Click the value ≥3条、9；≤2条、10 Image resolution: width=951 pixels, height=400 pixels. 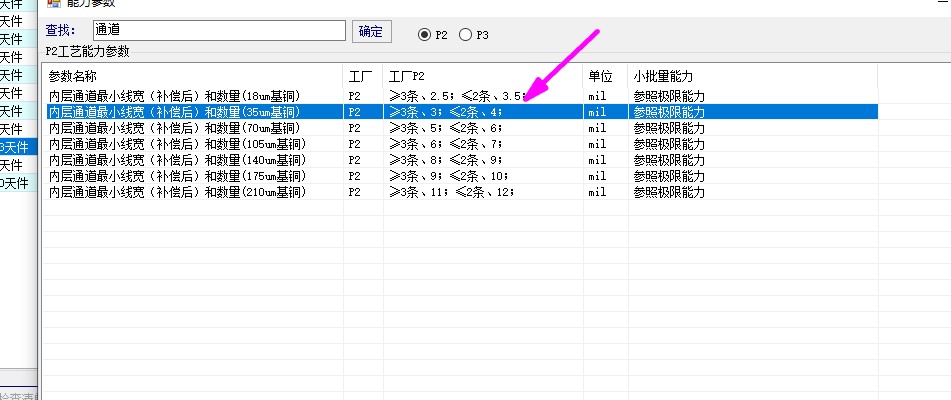coord(449,176)
